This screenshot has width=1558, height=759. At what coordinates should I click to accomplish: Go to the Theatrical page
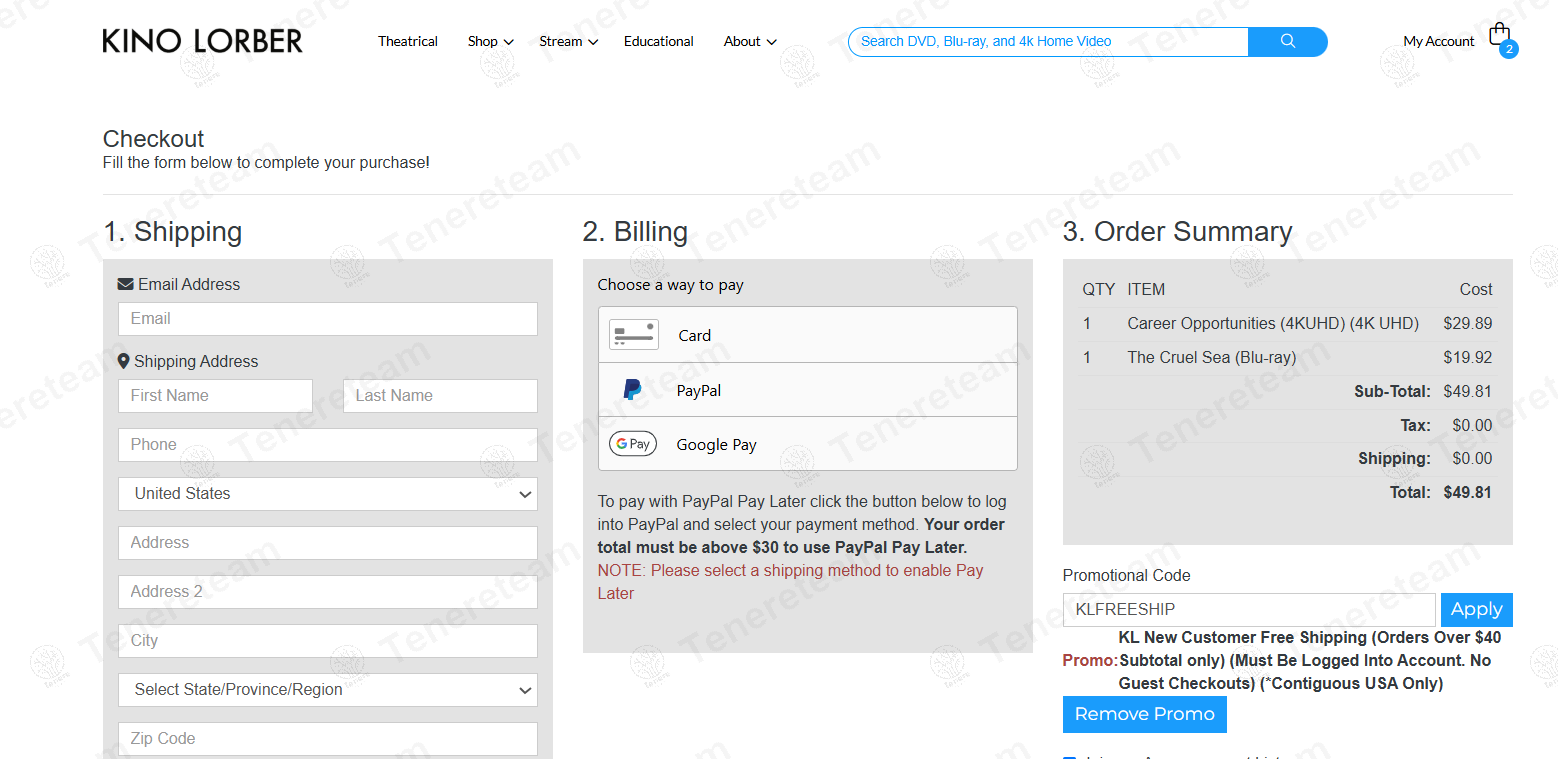coord(408,41)
